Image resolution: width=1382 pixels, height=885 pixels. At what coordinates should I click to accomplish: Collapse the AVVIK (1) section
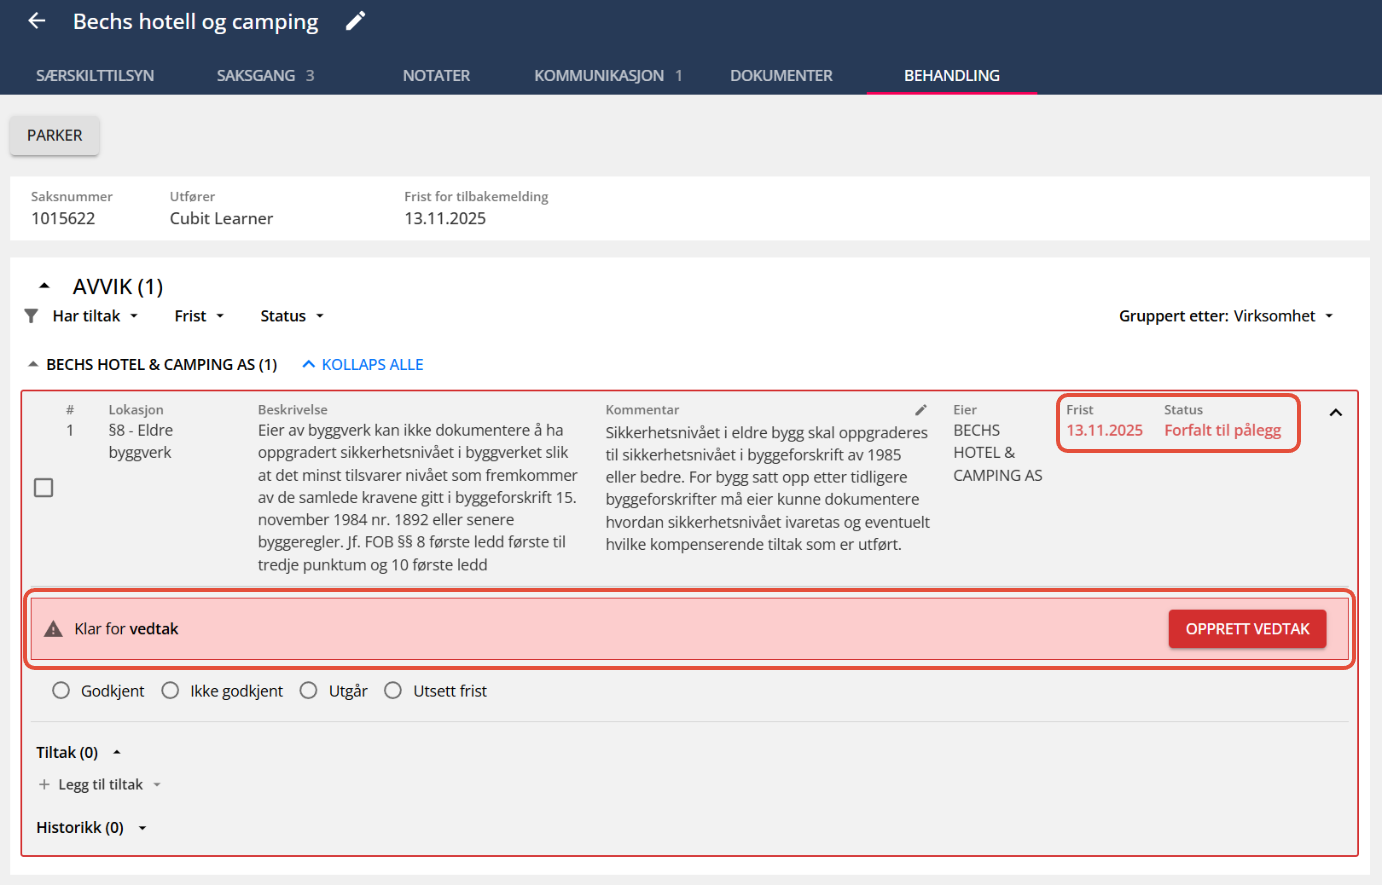click(x=44, y=287)
